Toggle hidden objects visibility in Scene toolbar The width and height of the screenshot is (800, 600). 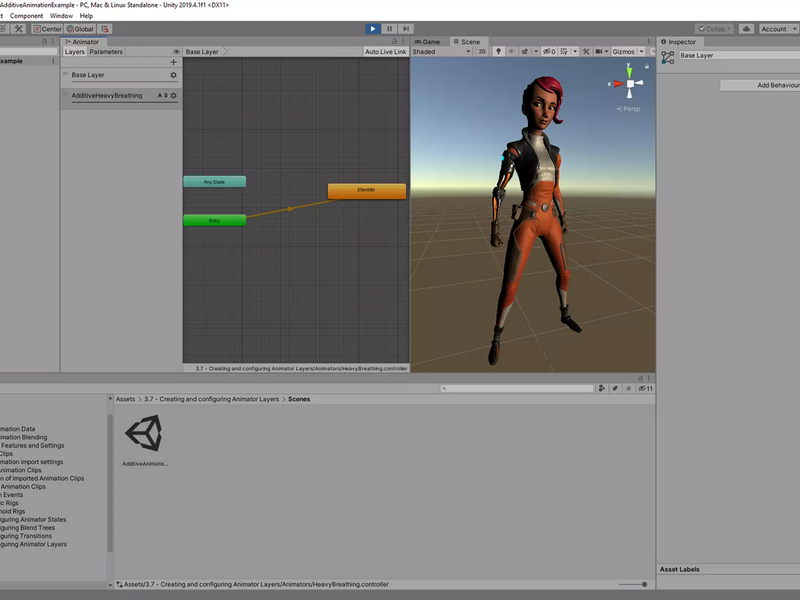point(549,52)
